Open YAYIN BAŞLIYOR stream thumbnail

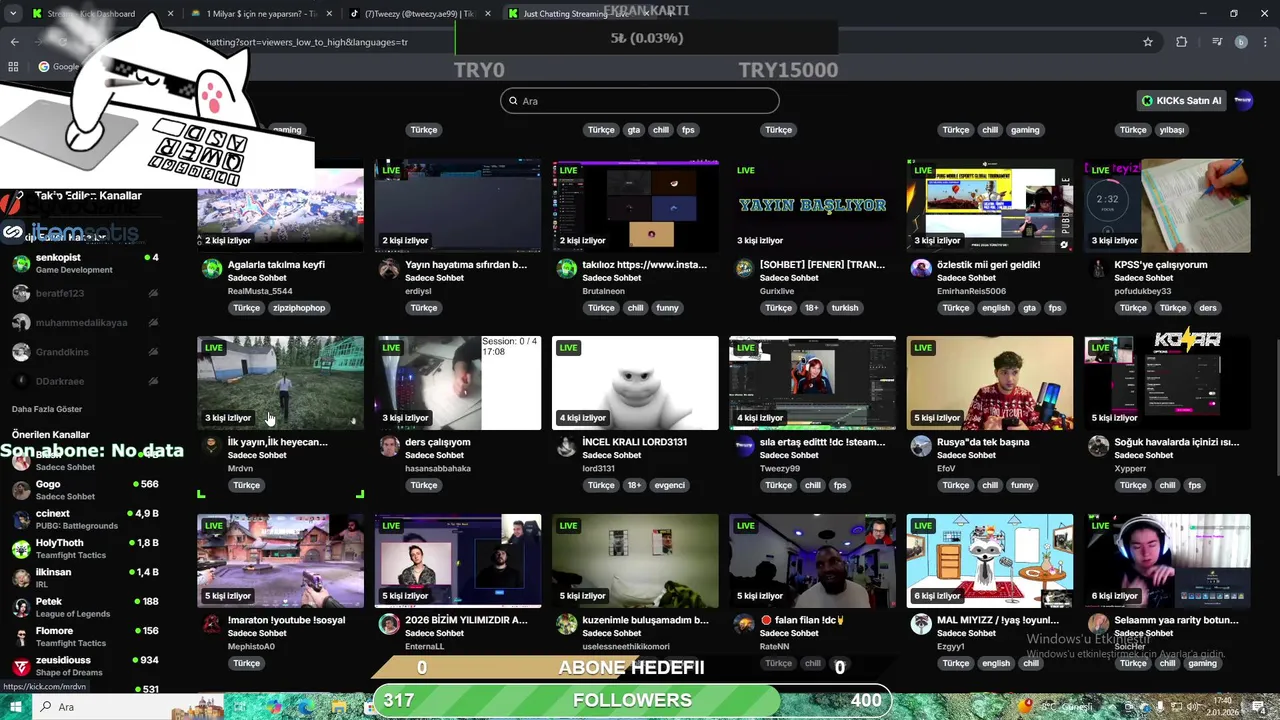click(x=812, y=205)
